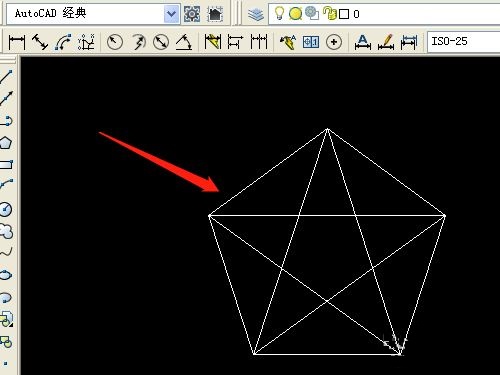500x375 pixels.
Task: Click the Dimension Edit icon
Action: point(363,42)
